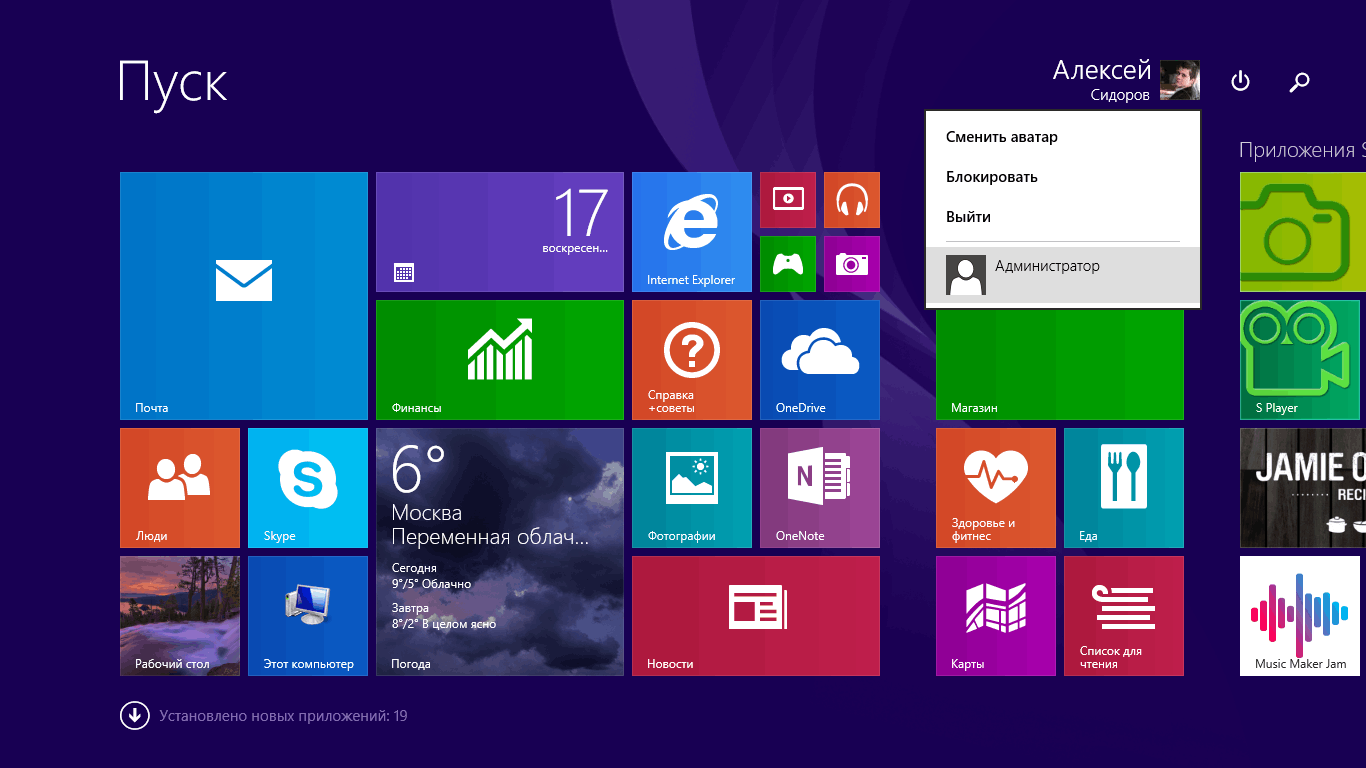This screenshot has width=1366, height=768.
Task: Click the Алексей Сидоров account name
Action: click(1102, 81)
